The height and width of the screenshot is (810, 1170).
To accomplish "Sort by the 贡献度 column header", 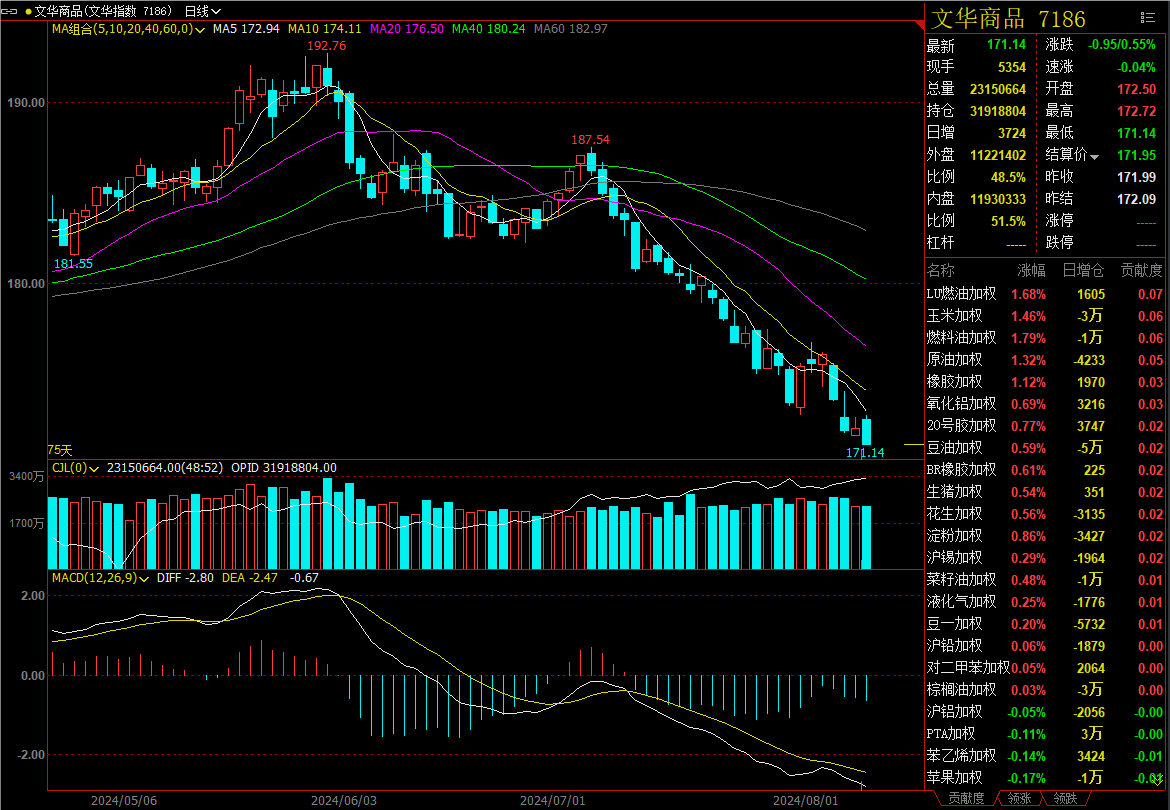I will tap(1141, 271).
